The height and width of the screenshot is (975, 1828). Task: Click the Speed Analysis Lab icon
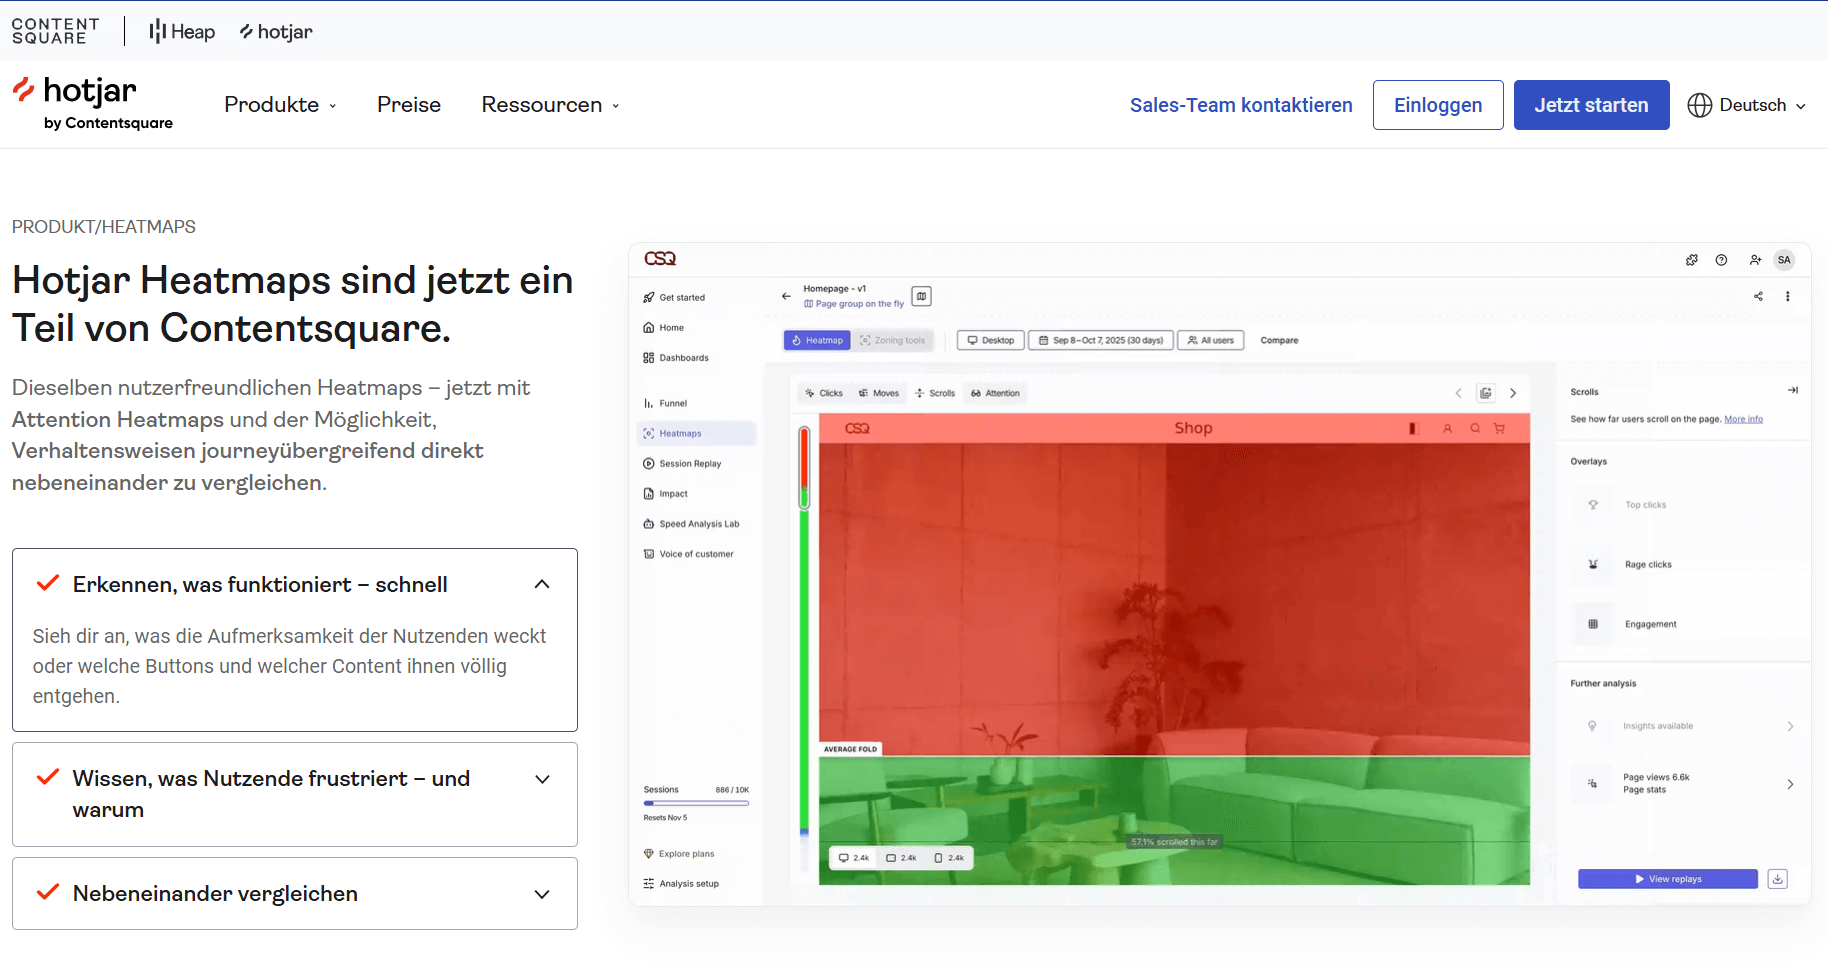click(x=649, y=523)
